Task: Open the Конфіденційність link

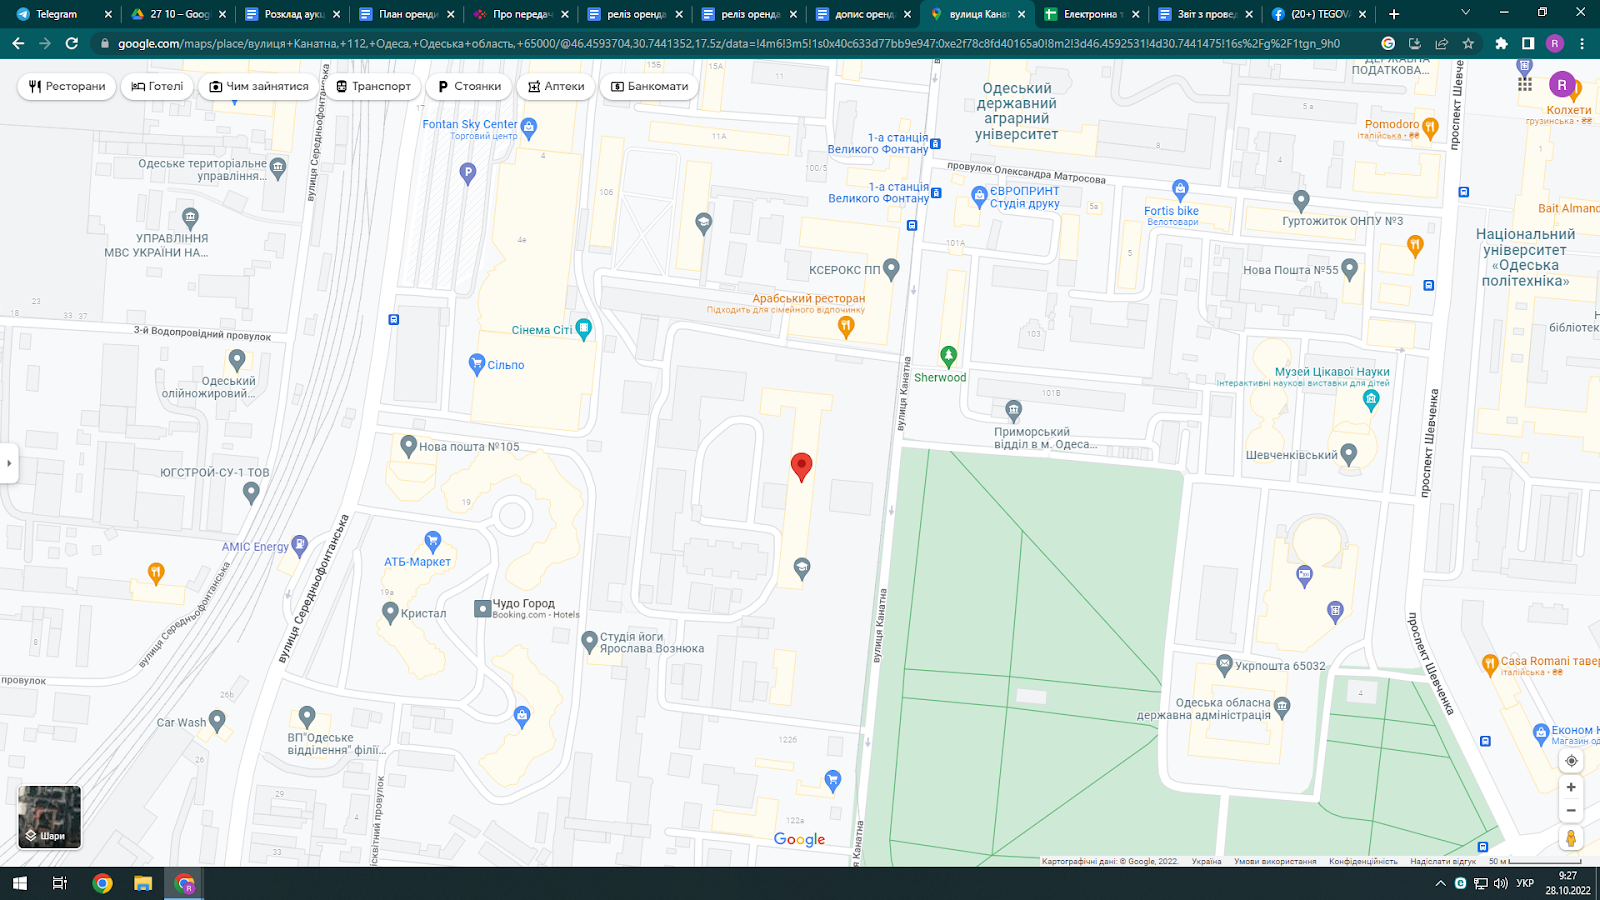Action: click(1363, 861)
